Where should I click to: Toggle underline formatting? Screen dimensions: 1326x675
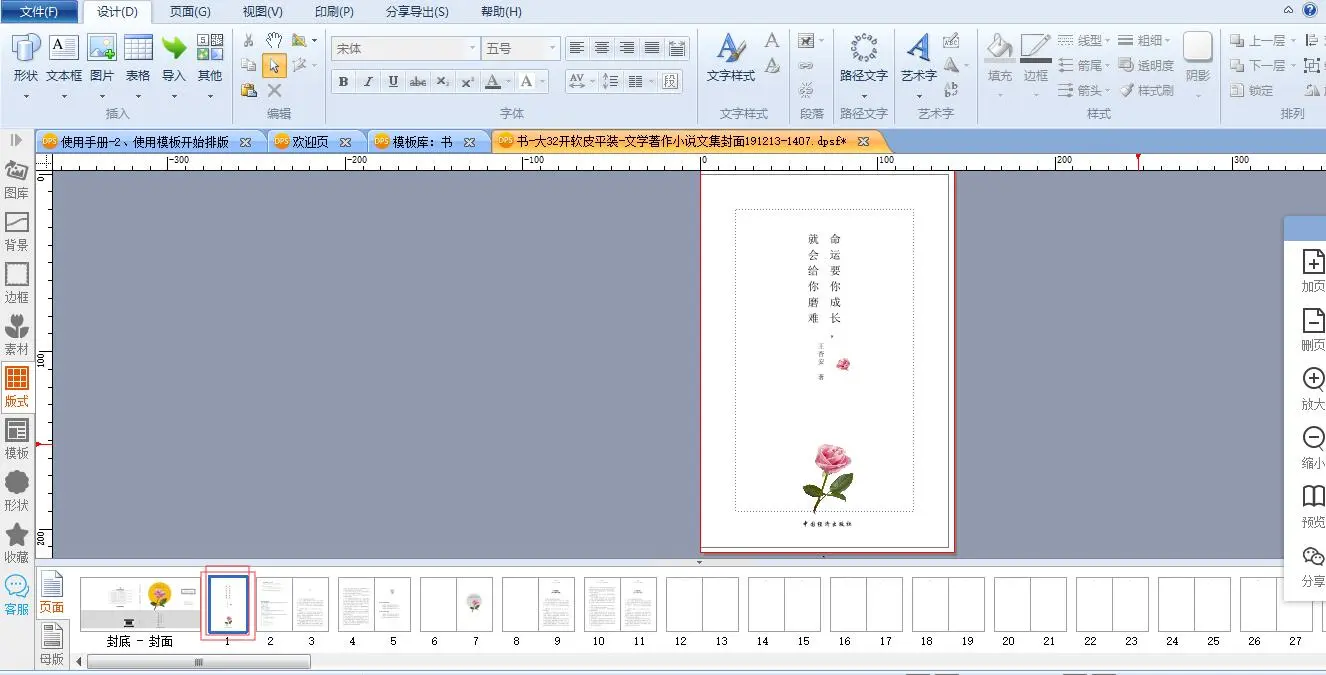tap(393, 82)
